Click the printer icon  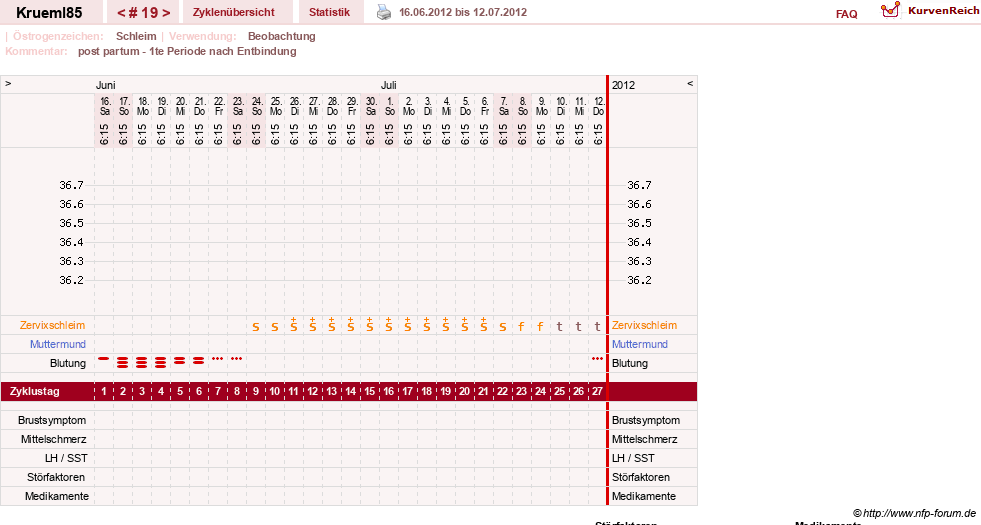coord(384,12)
